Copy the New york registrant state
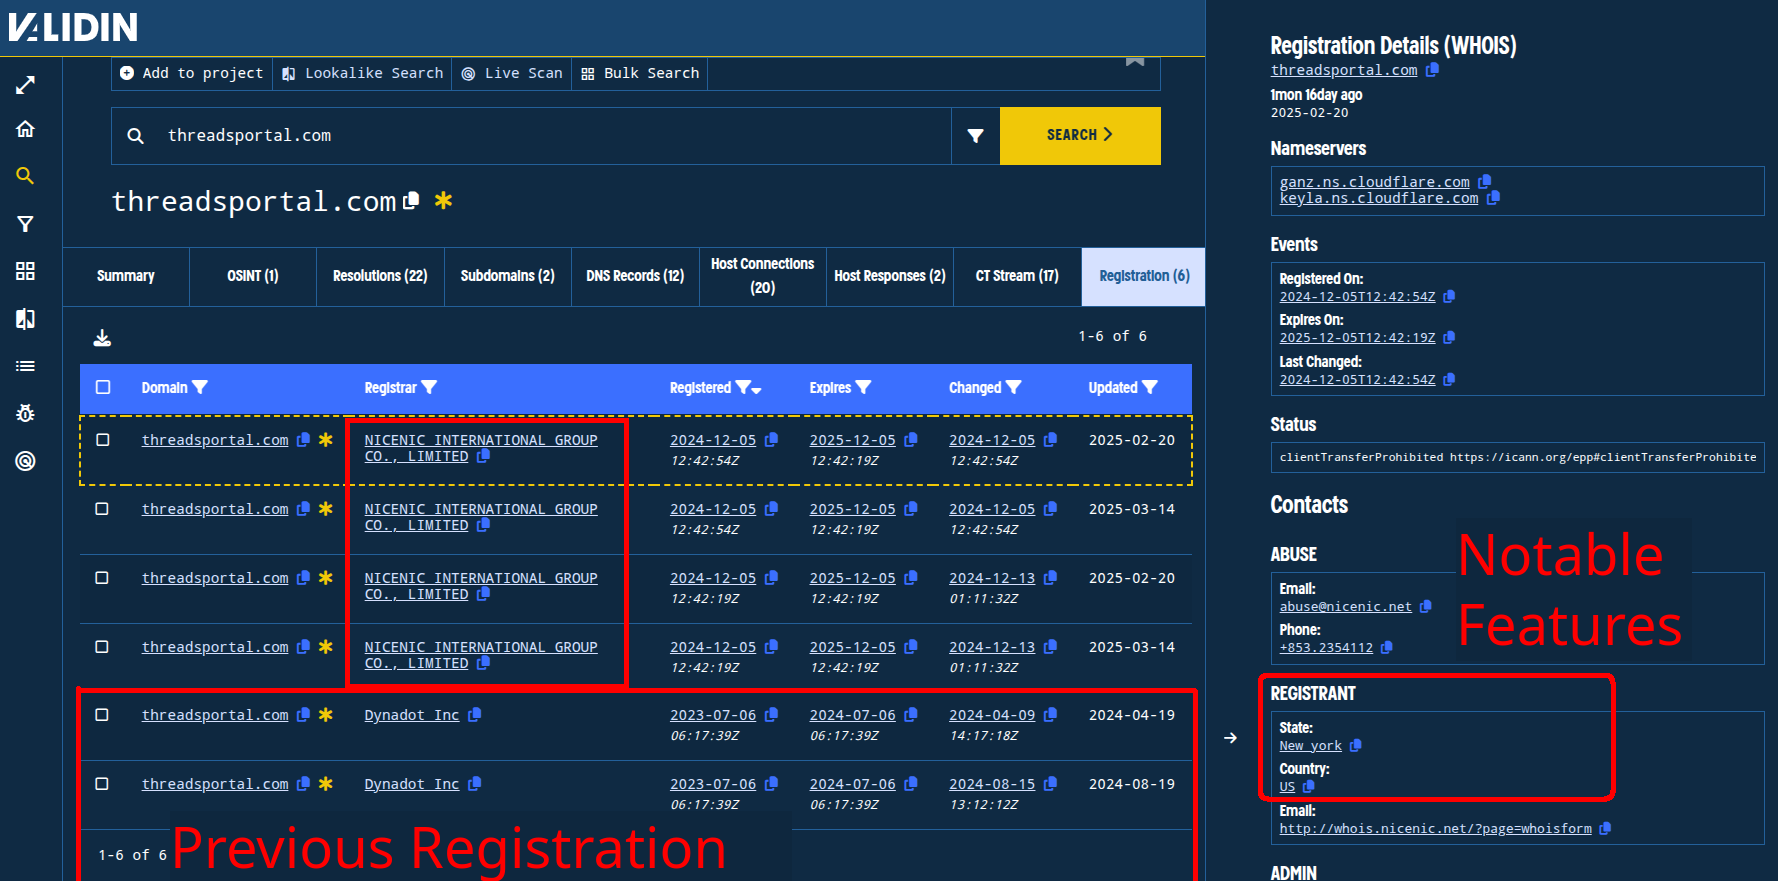The image size is (1778, 881). pos(1356,745)
